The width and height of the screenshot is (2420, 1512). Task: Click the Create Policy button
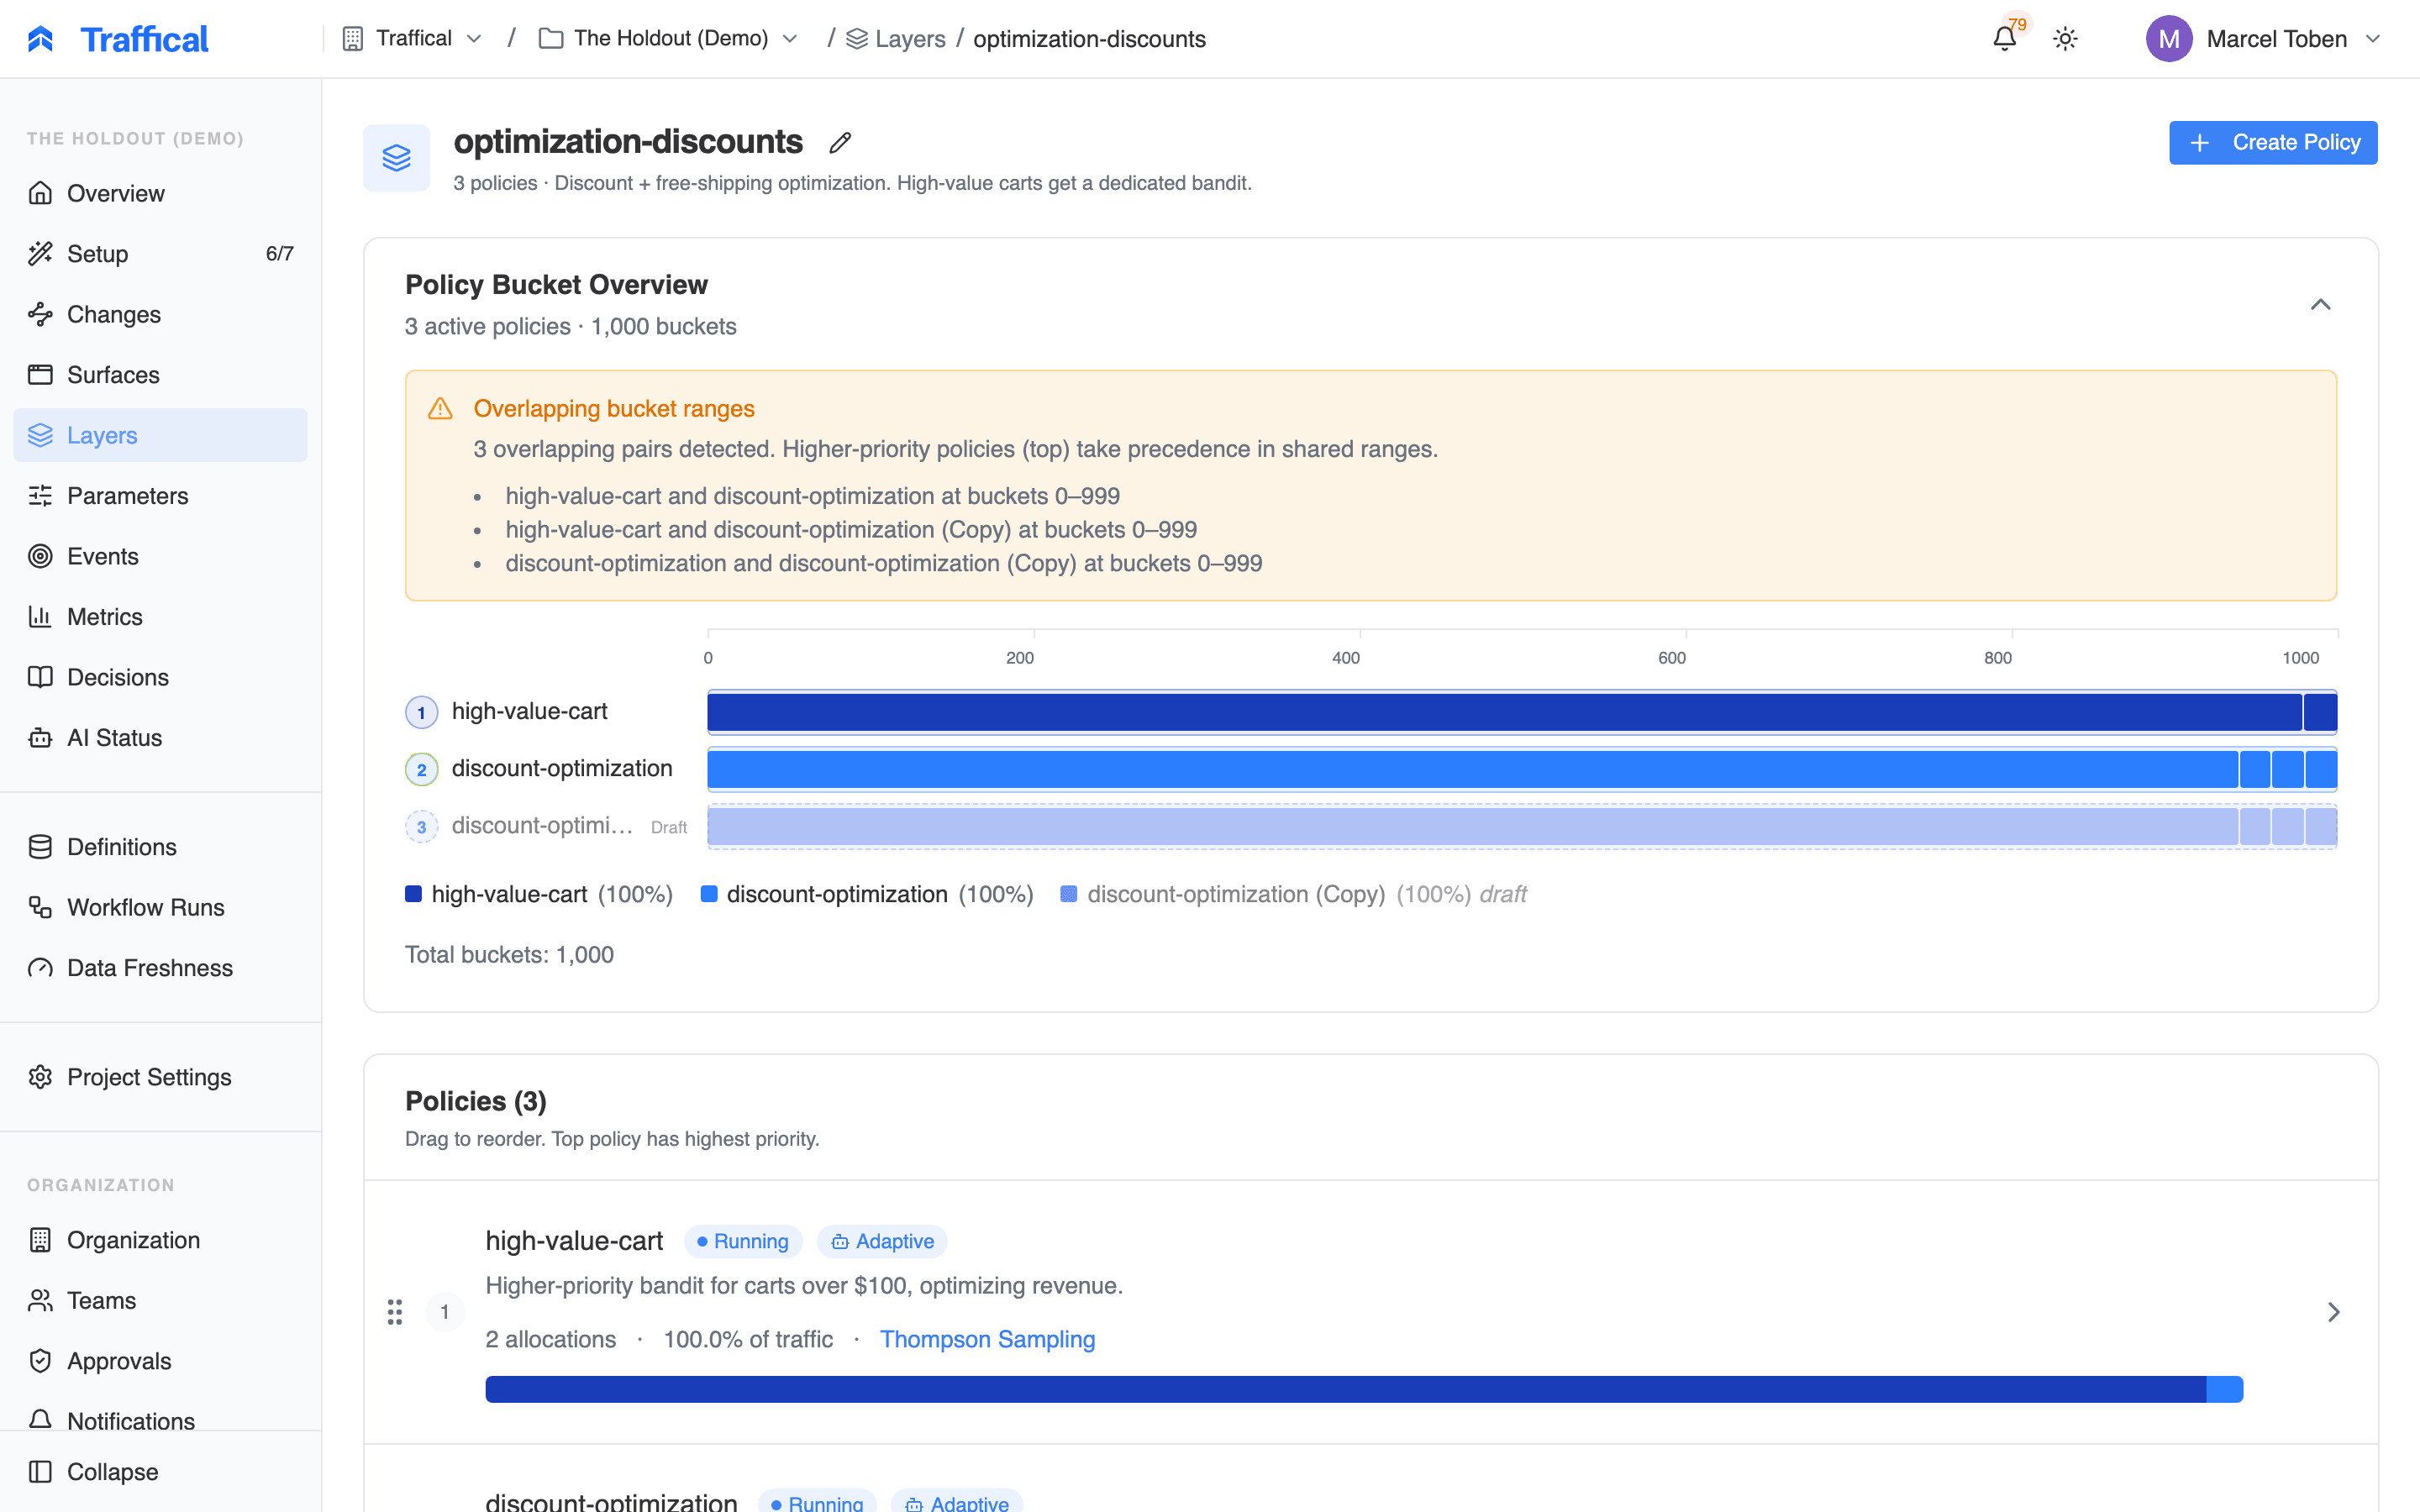2273,143
